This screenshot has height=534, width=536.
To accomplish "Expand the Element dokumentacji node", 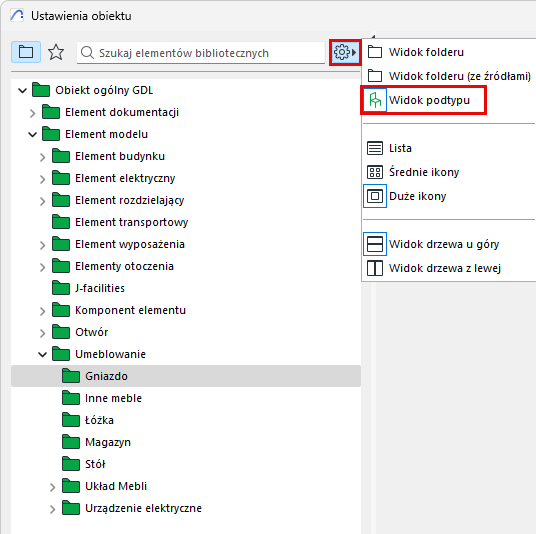I will pos(32,113).
